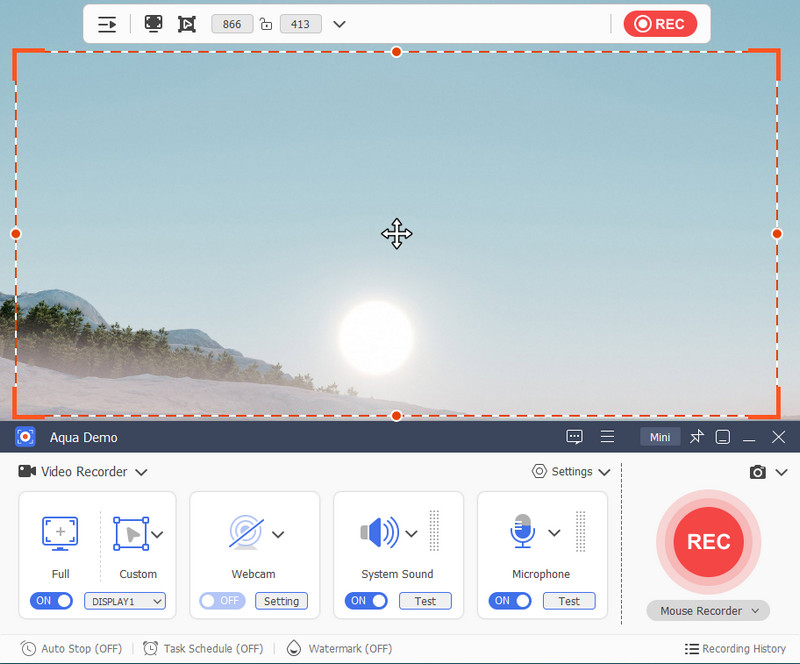Click the move crosshair in region center
Viewport: 800px width, 664px height.
point(396,234)
